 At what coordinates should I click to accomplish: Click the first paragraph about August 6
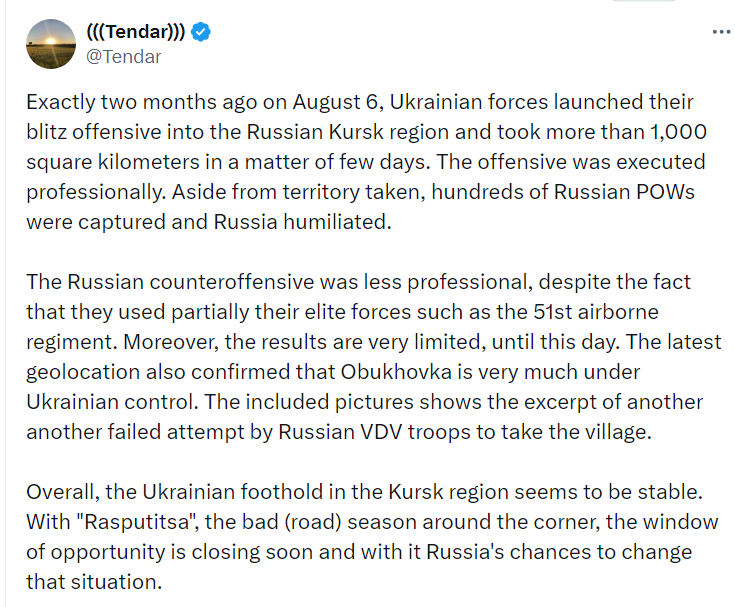pyautogui.click(x=366, y=162)
